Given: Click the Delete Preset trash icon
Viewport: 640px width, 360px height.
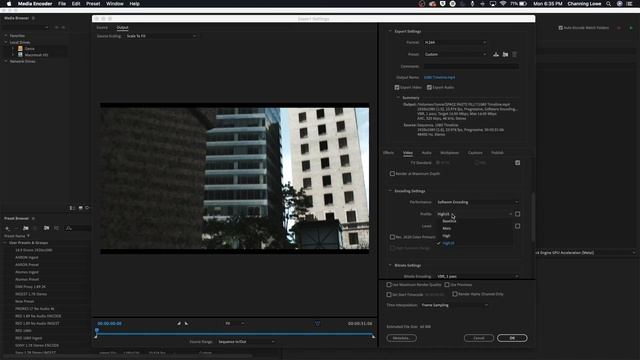Looking at the screenshot, I should [515, 54].
